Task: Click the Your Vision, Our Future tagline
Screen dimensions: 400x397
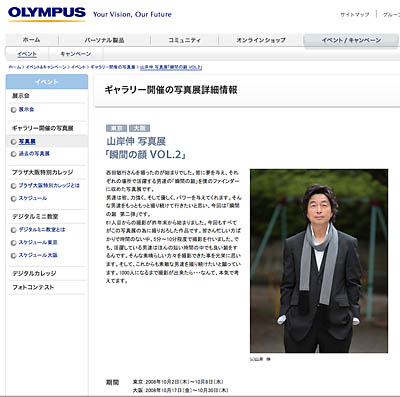Action: coord(132,14)
